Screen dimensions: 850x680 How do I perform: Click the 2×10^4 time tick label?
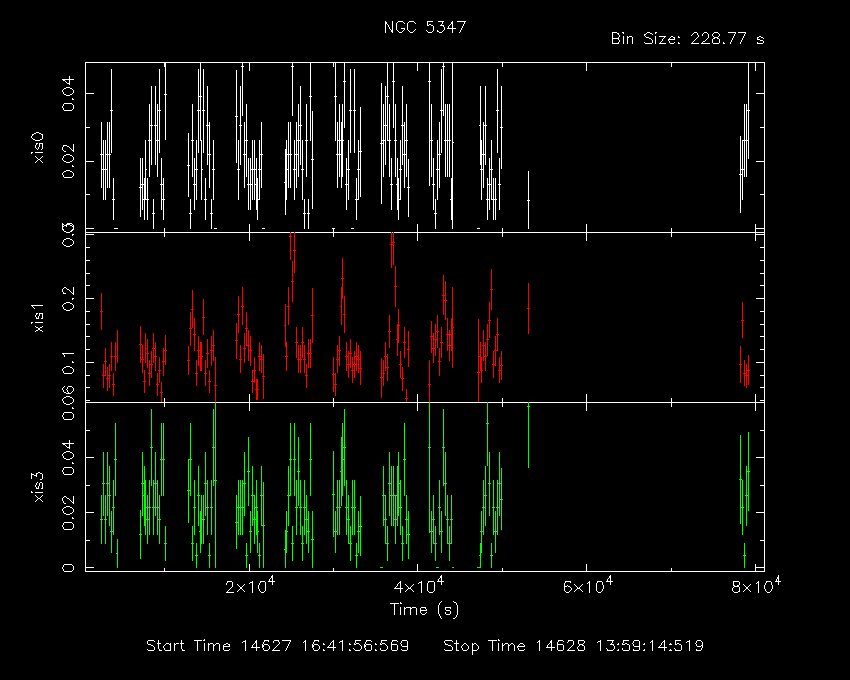point(249,586)
